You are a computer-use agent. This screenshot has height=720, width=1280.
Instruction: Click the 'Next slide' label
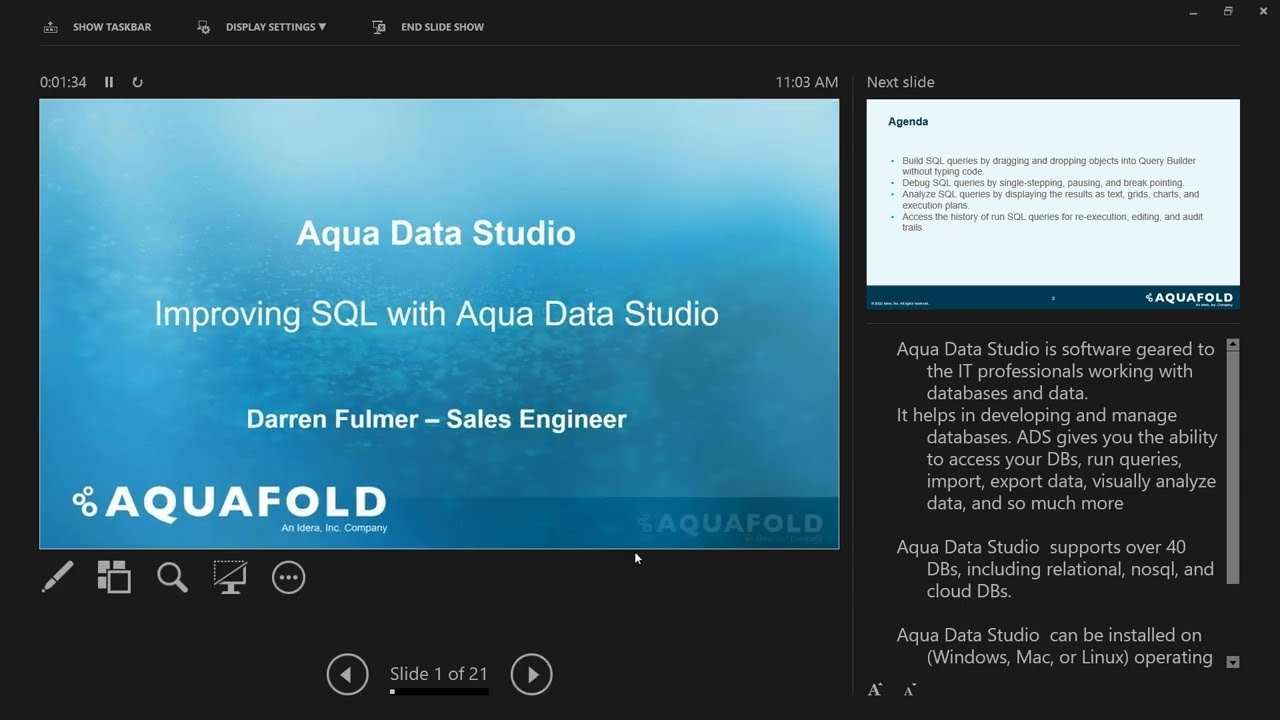pos(901,82)
